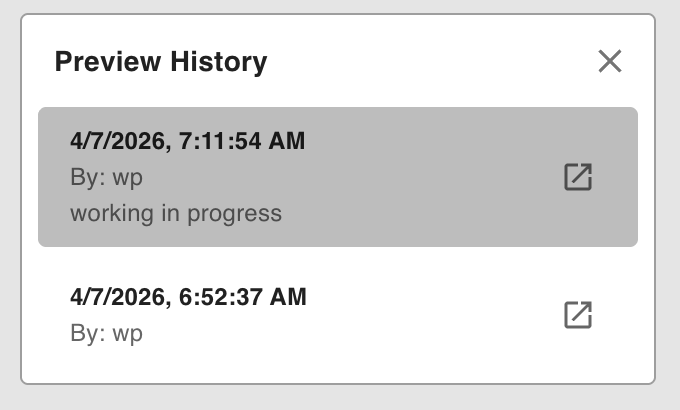Click the '4/7/2026, 6:52:37 AM' timestamp

tap(188, 297)
